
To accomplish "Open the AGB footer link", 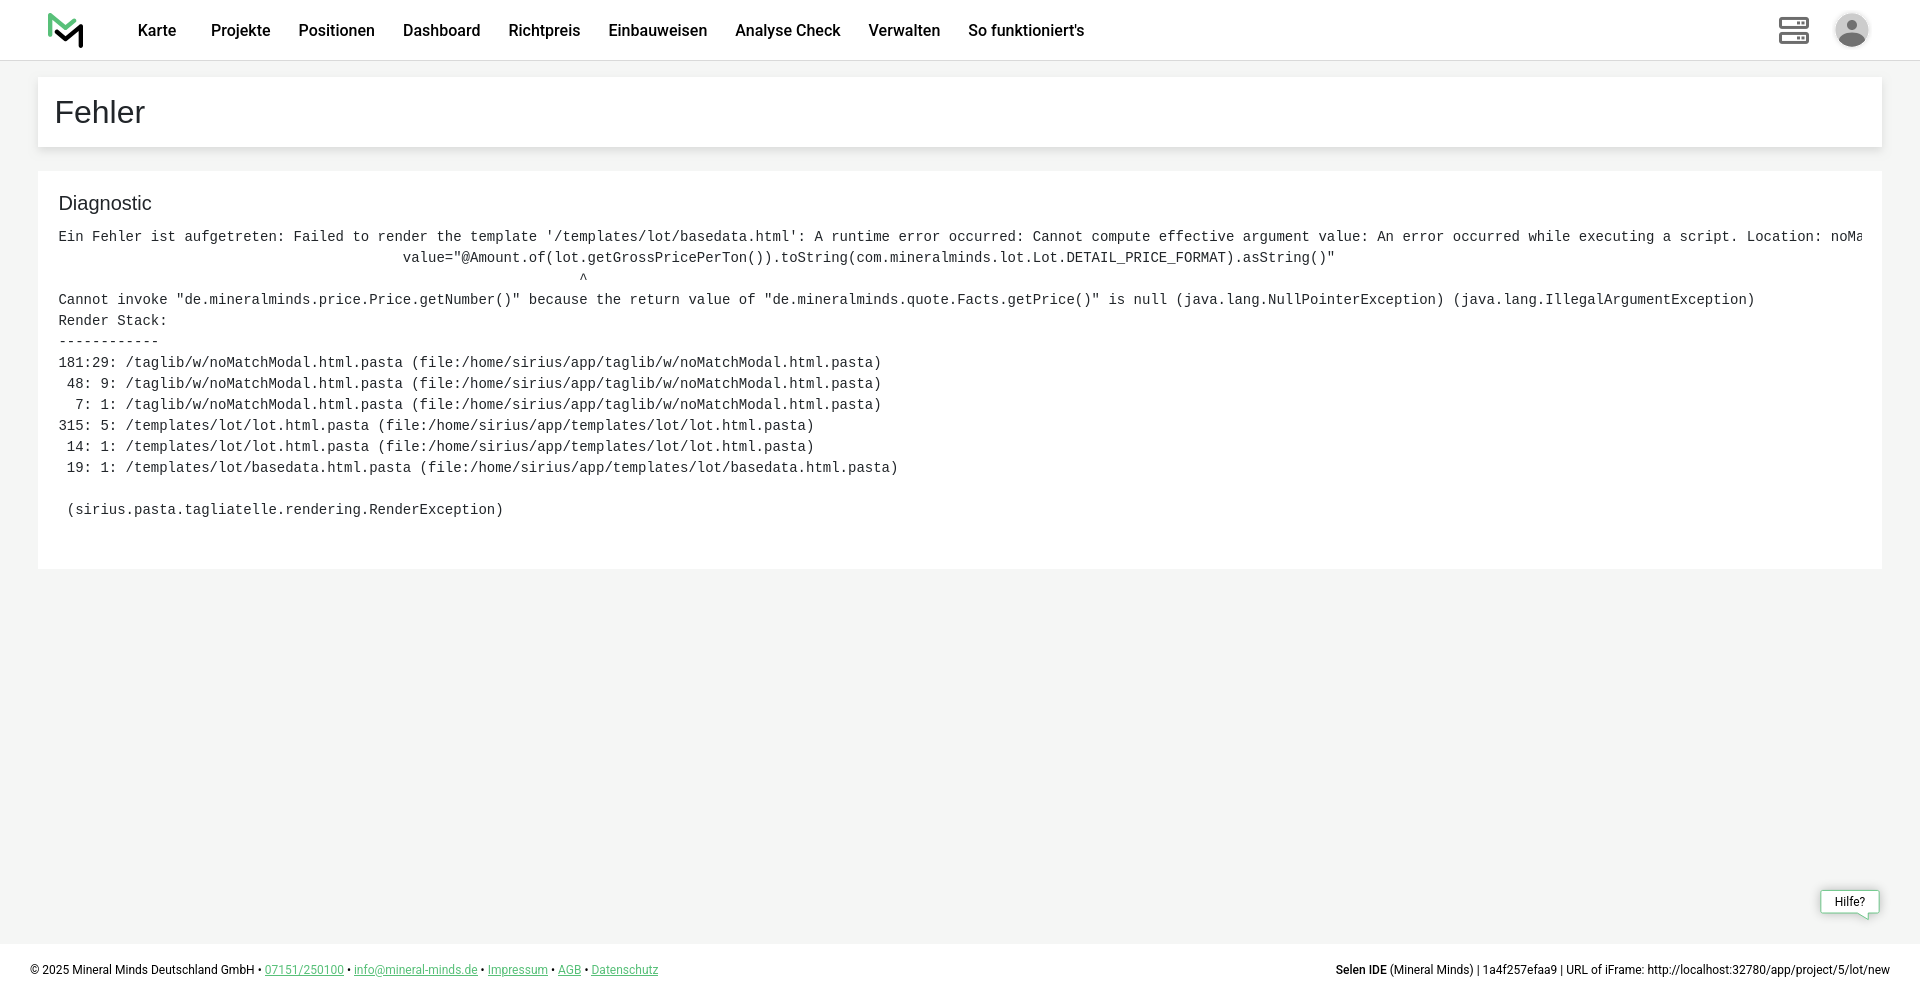I will [569, 970].
